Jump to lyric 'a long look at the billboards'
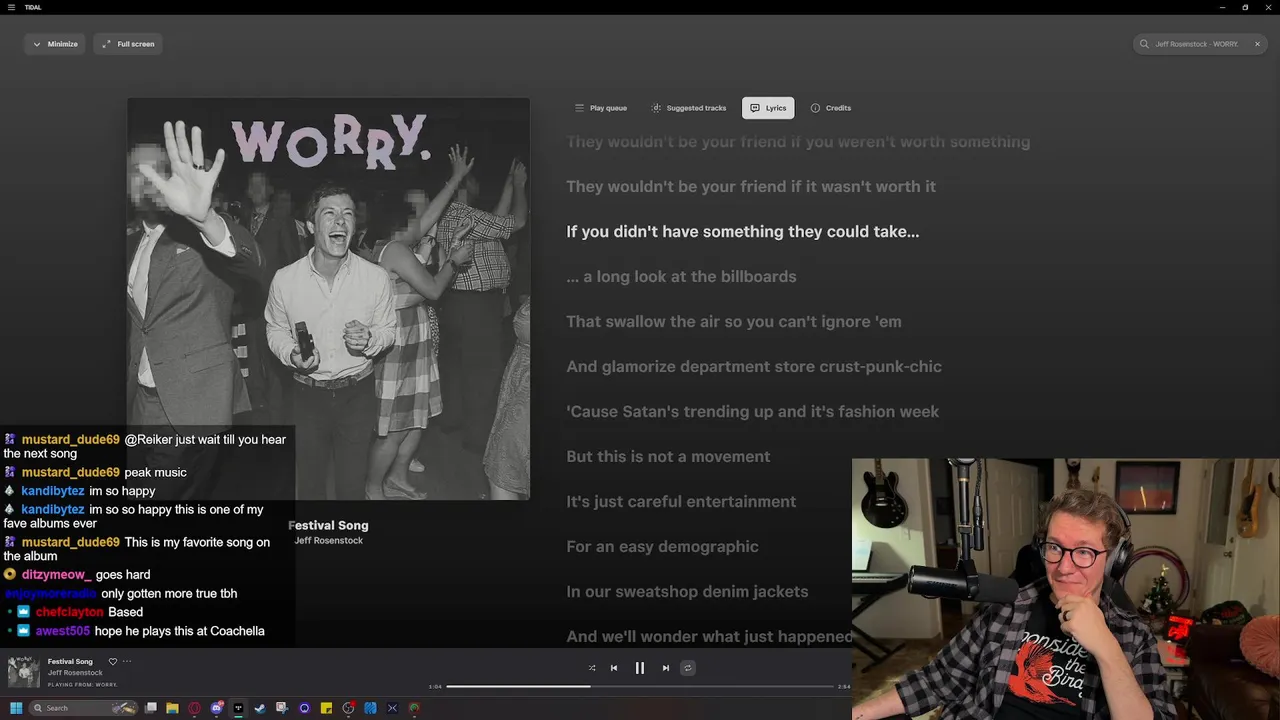Screen dimensions: 1280x720 pos(681,277)
